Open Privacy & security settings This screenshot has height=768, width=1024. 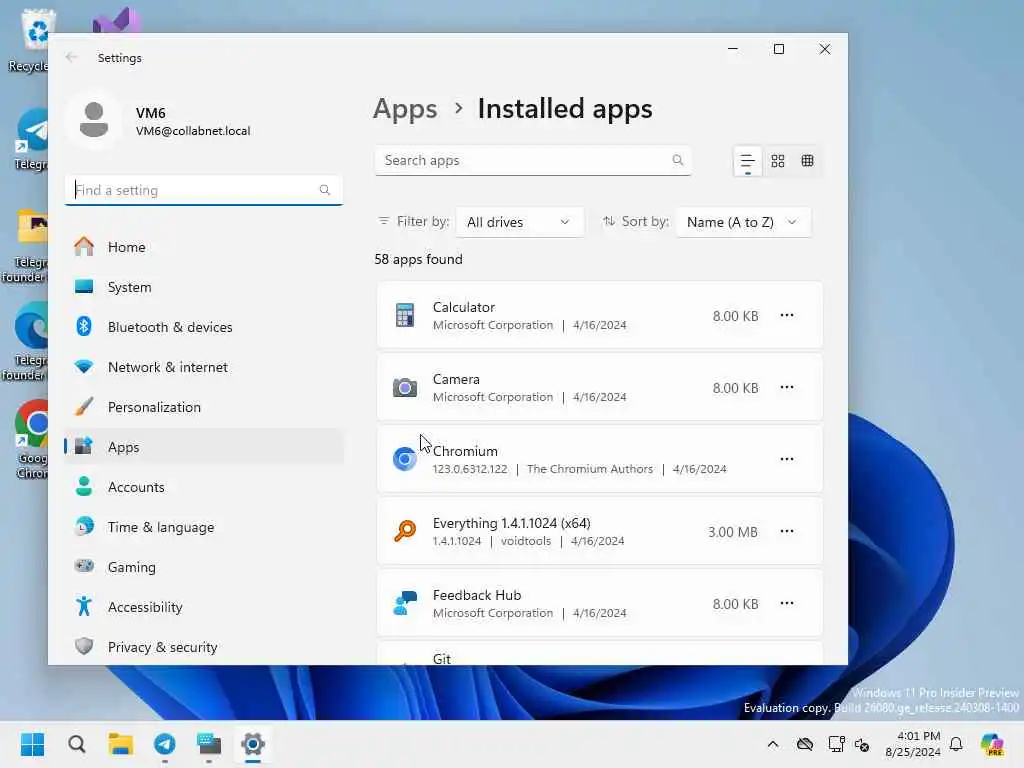[204, 647]
